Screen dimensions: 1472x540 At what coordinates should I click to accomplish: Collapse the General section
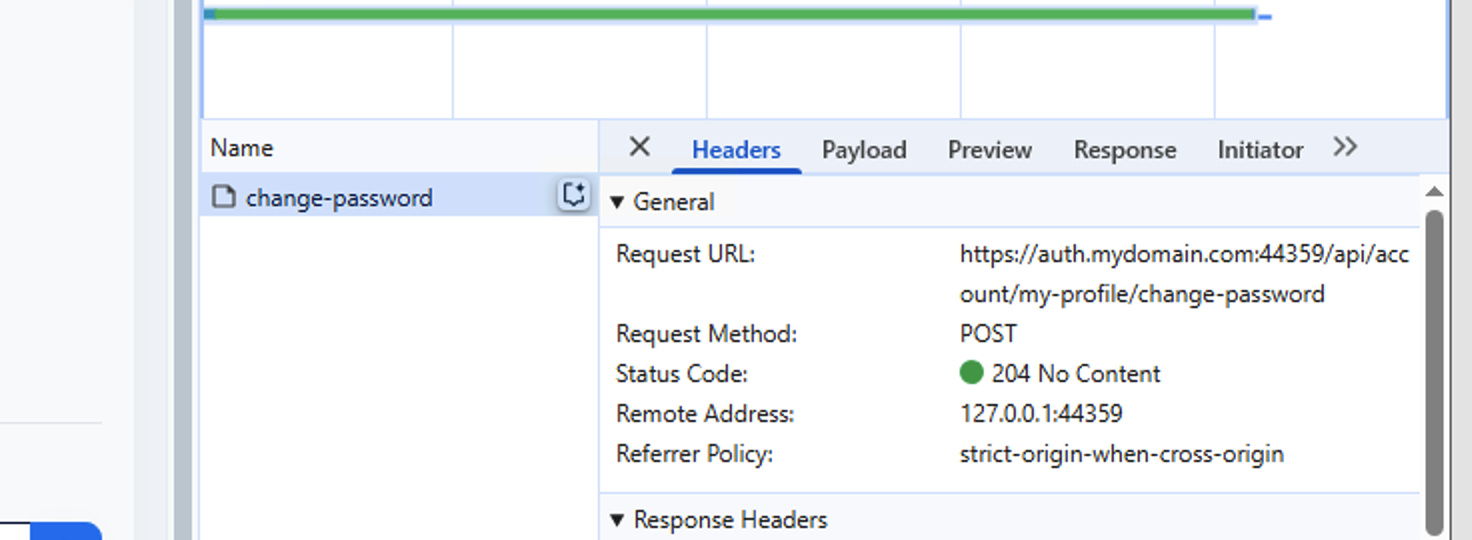point(617,202)
